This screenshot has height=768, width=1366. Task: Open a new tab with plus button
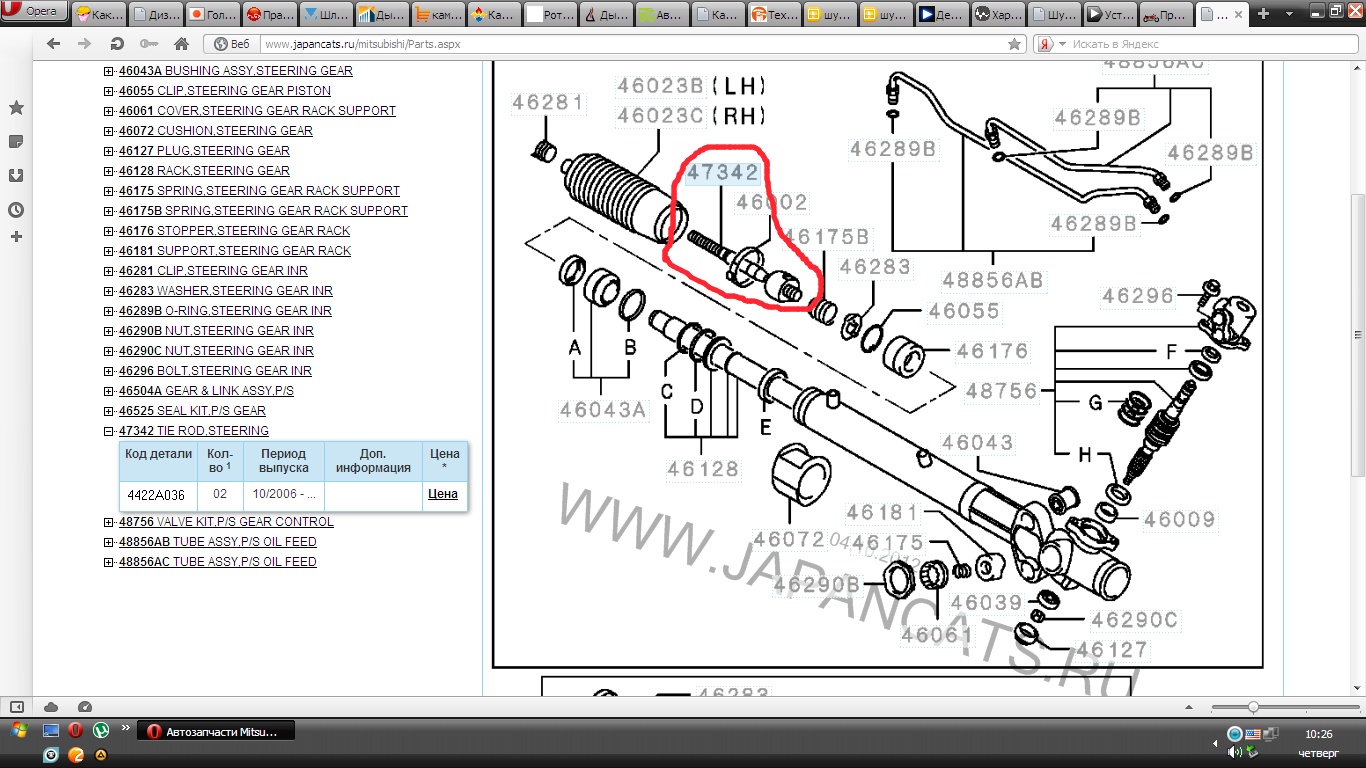(1265, 14)
